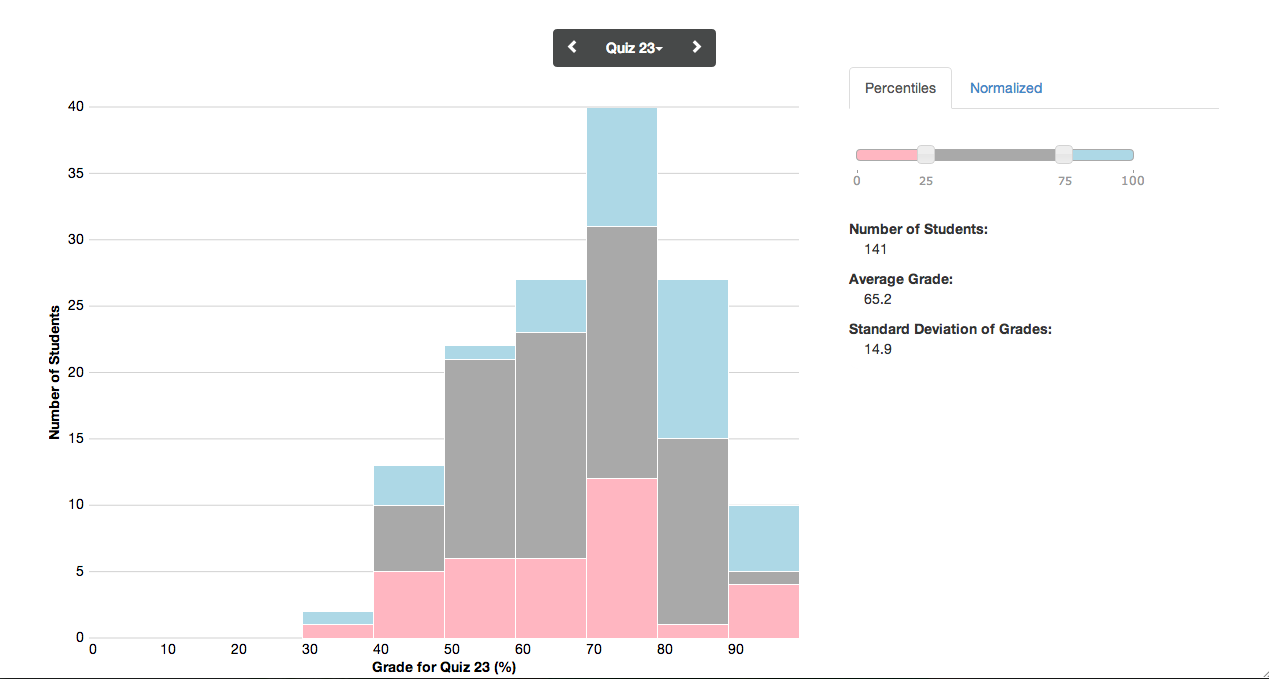Screen dimensions: 1269x679
Task: Select the gray segment of the 60-70 bar
Action: [x=551, y=445]
